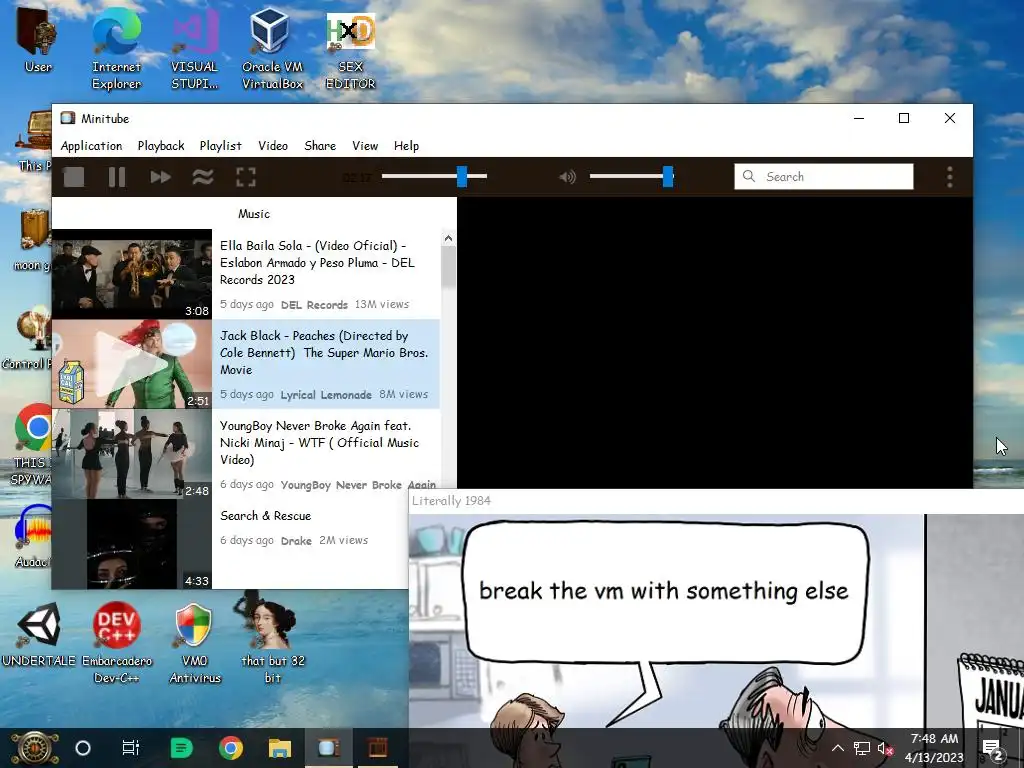This screenshot has height=768, width=1024.
Task: Open the green notes app on taskbar
Action: tap(181, 748)
